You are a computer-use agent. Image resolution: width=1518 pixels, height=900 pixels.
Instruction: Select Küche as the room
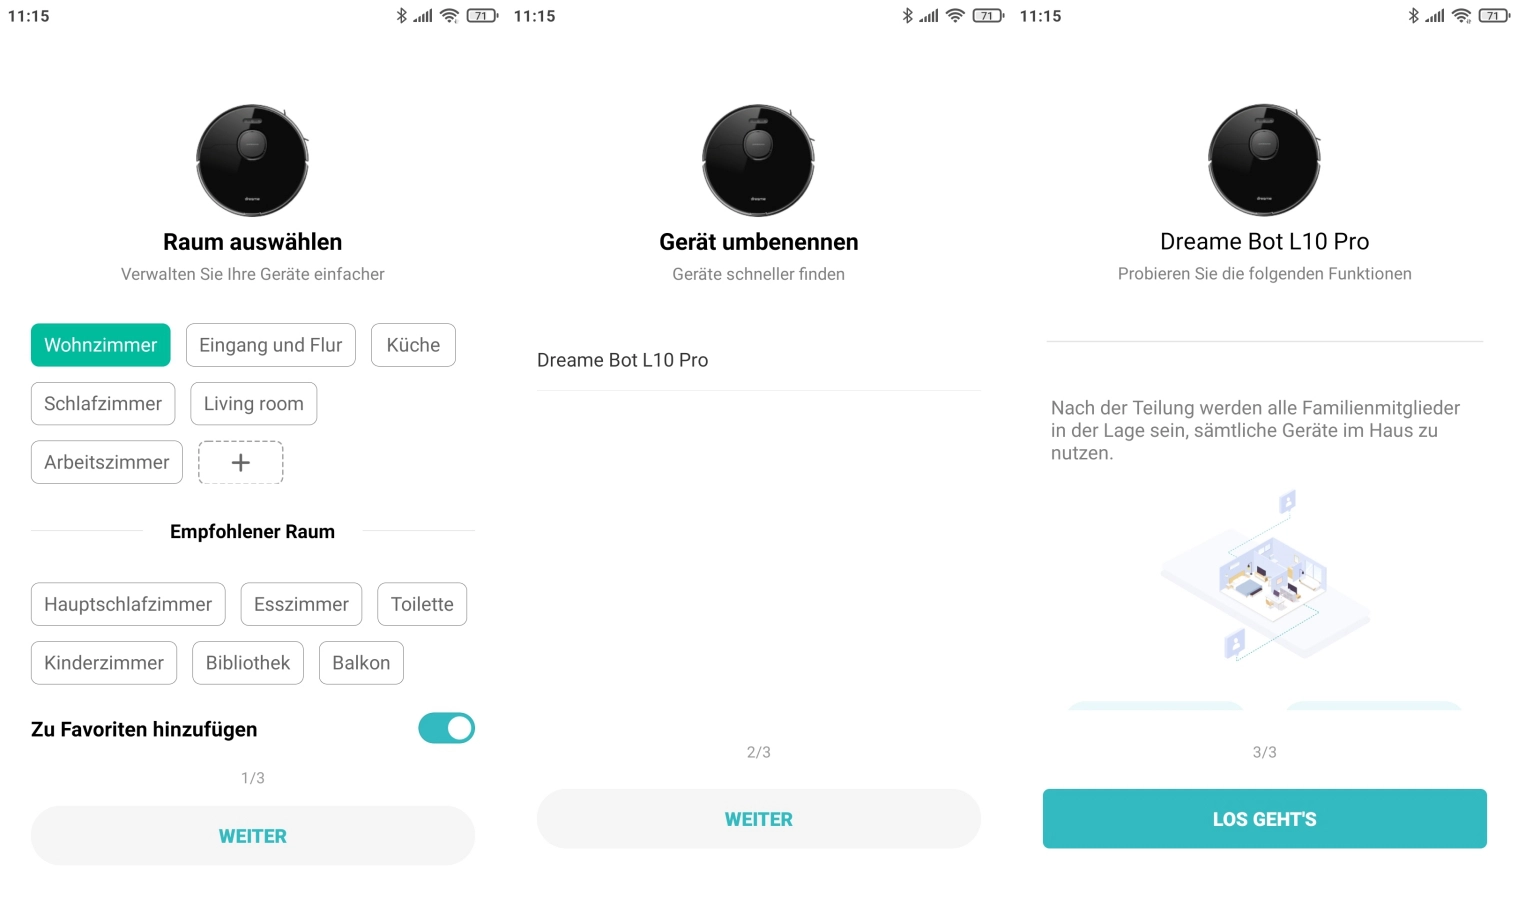[413, 345]
